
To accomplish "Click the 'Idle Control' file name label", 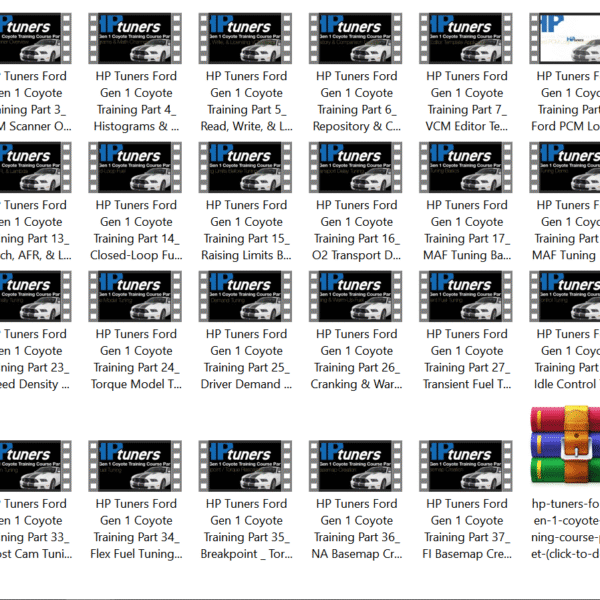I will pyautogui.click(x=567, y=384).
